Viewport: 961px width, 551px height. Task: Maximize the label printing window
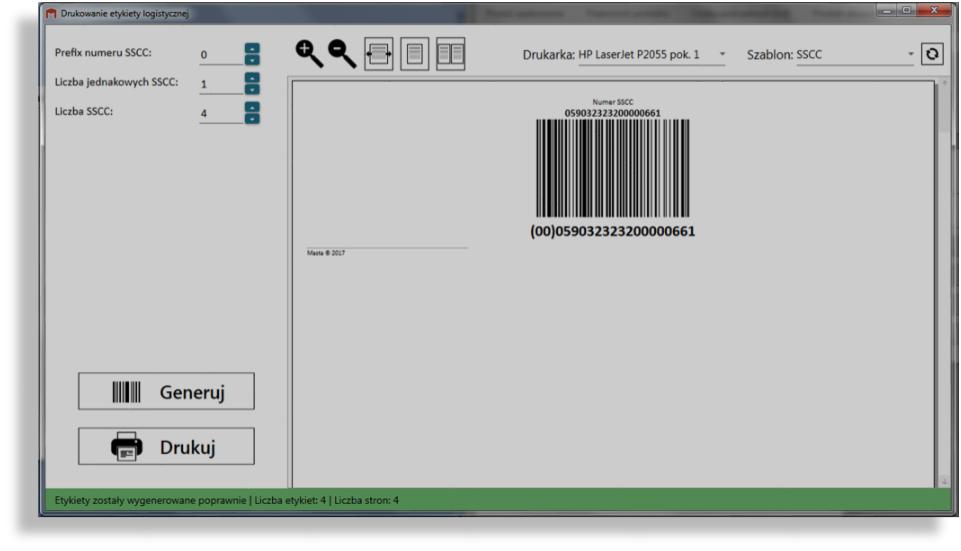pos(906,10)
